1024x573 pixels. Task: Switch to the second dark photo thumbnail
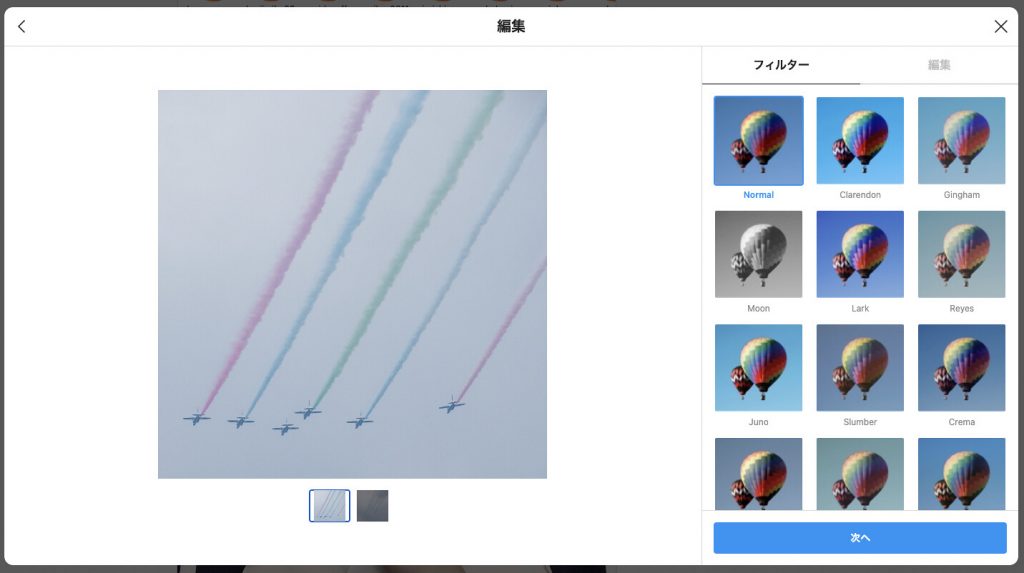[372, 506]
